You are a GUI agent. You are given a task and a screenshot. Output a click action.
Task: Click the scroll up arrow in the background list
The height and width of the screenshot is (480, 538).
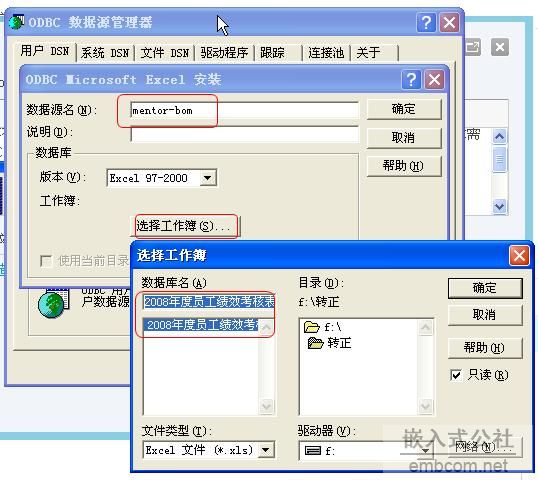click(499, 137)
